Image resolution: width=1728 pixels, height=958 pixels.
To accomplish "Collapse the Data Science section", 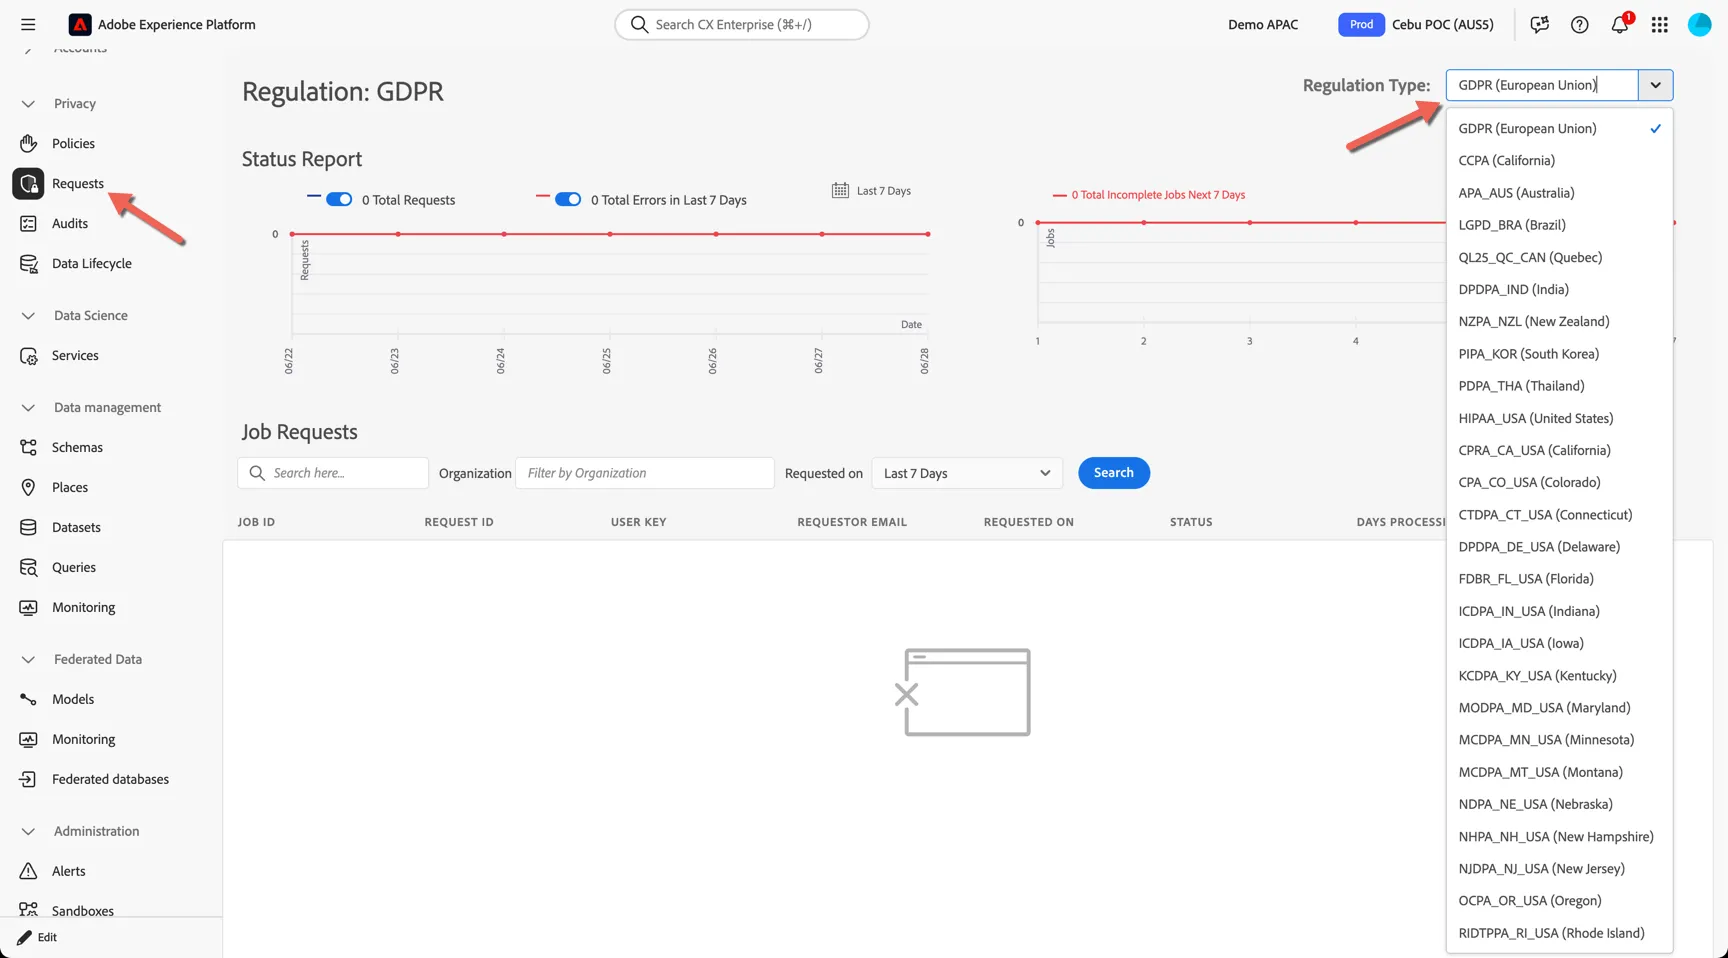I will [x=28, y=316].
